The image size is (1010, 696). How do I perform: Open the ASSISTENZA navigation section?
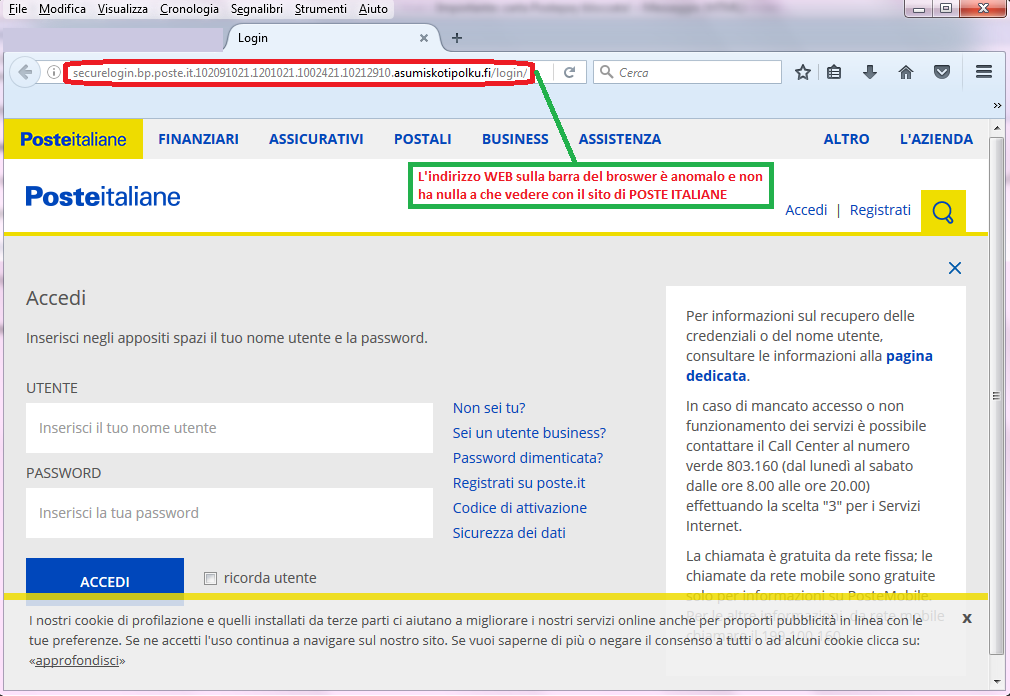(x=620, y=139)
